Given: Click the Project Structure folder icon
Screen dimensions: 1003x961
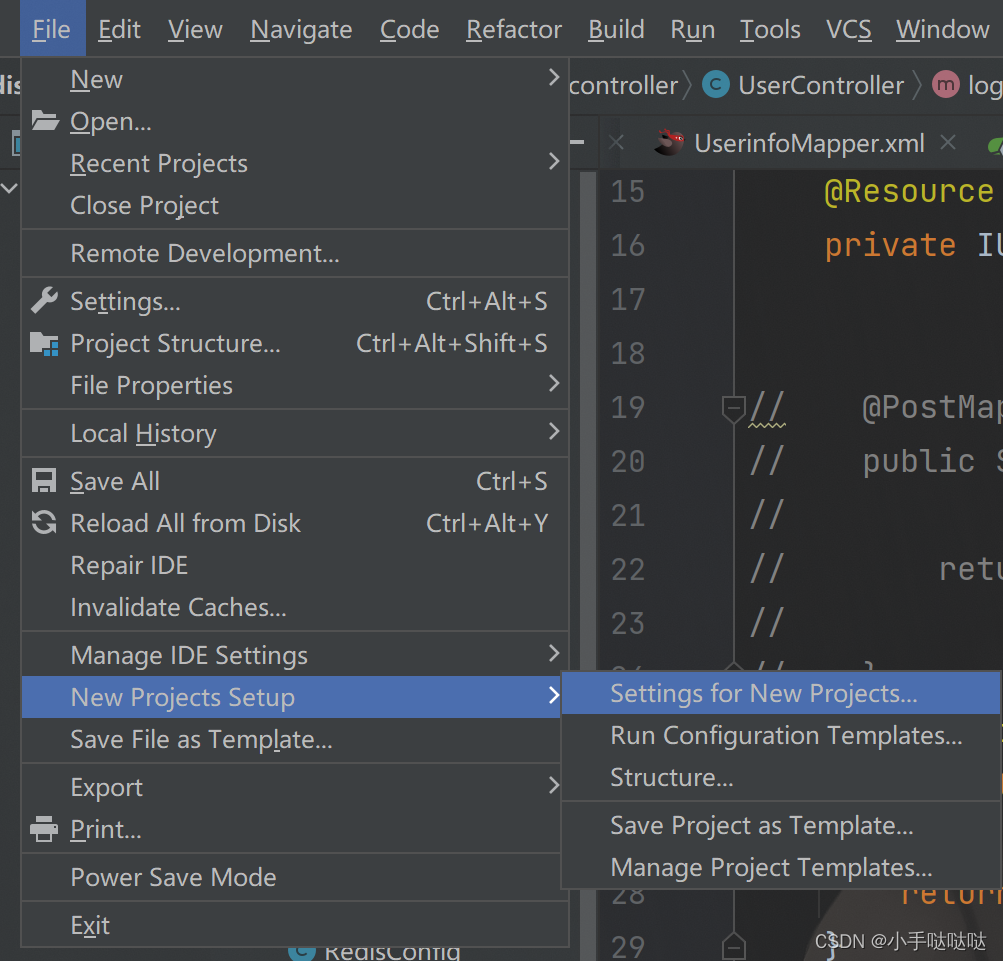Looking at the screenshot, I should pos(44,344).
